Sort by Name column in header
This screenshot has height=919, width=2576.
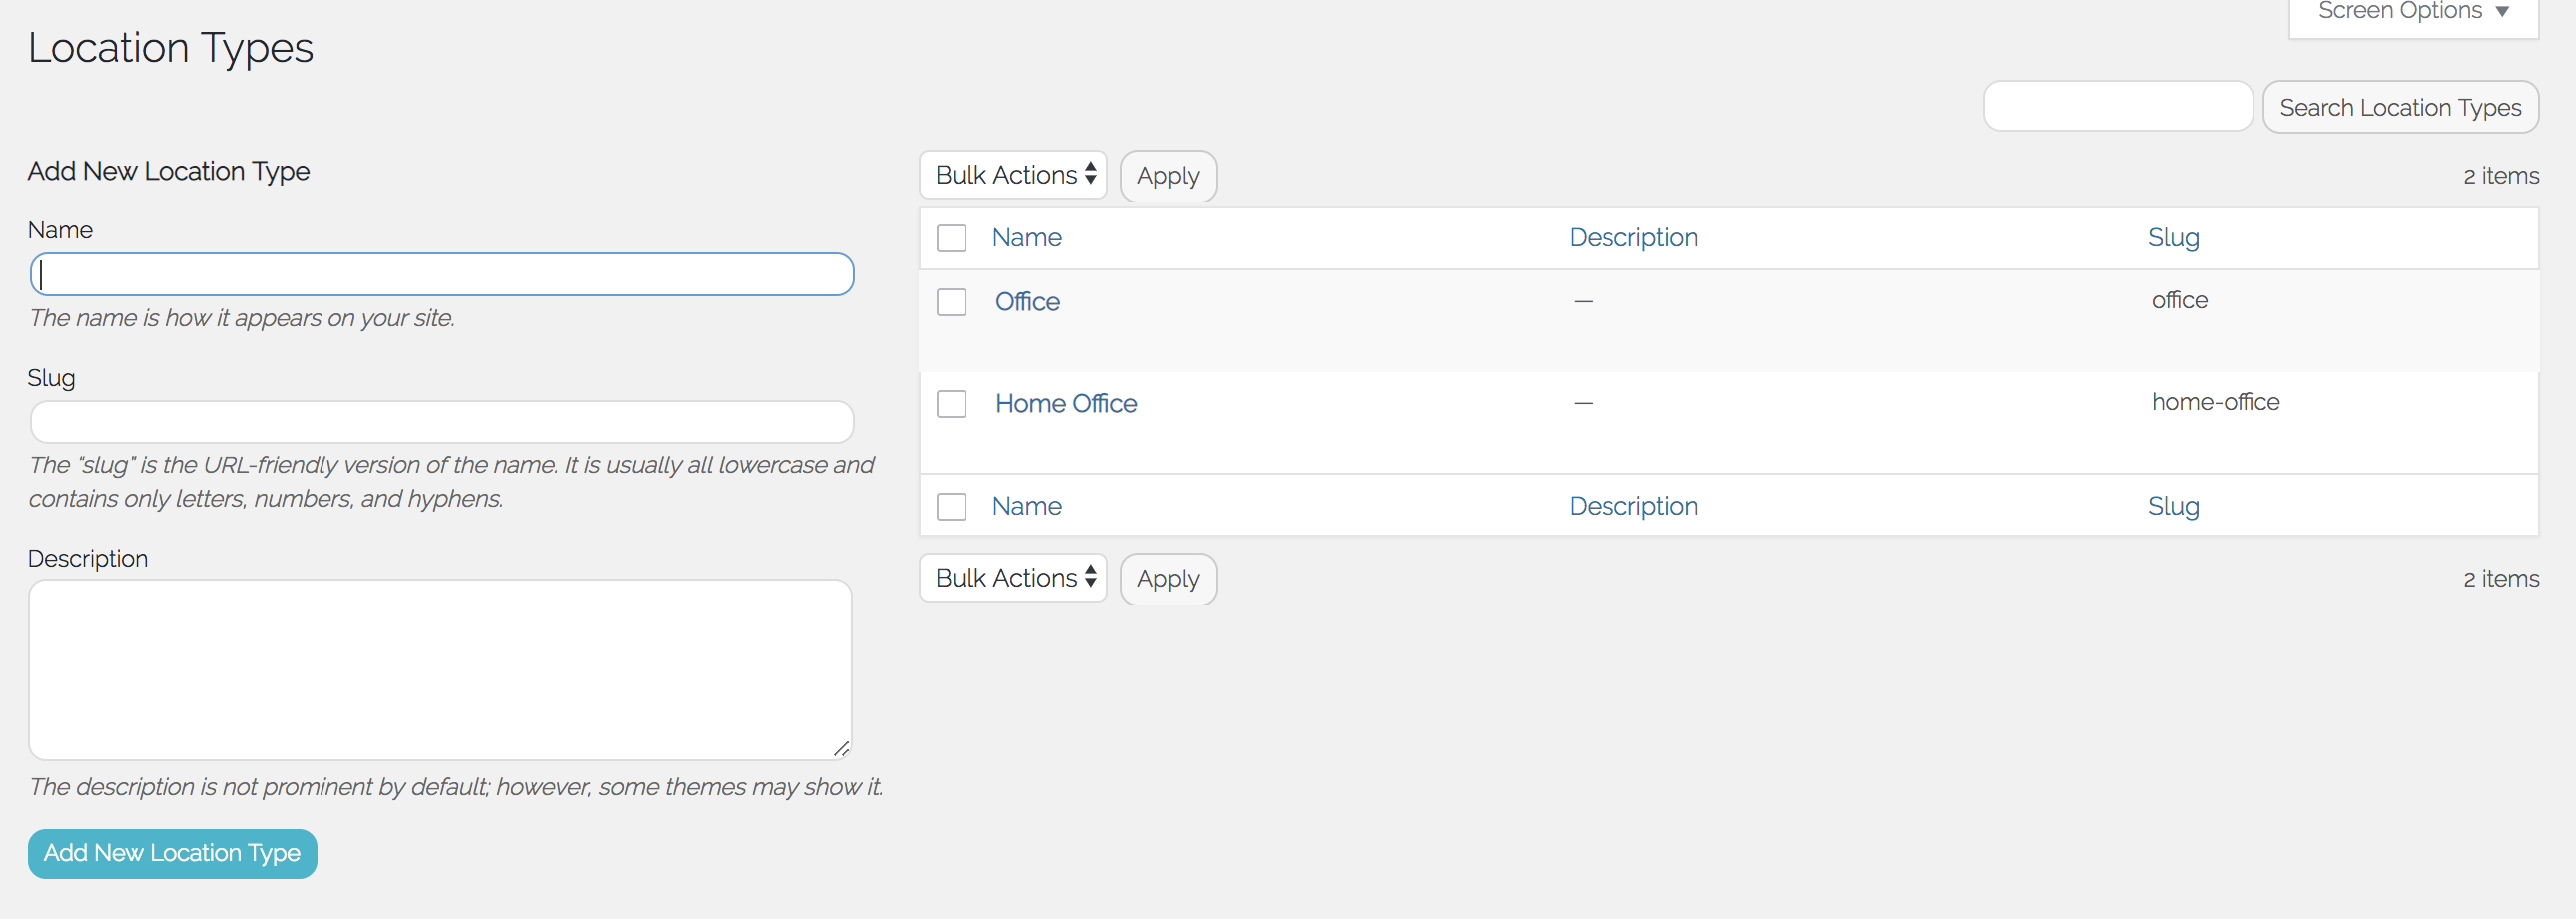[x=1026, y=237]
